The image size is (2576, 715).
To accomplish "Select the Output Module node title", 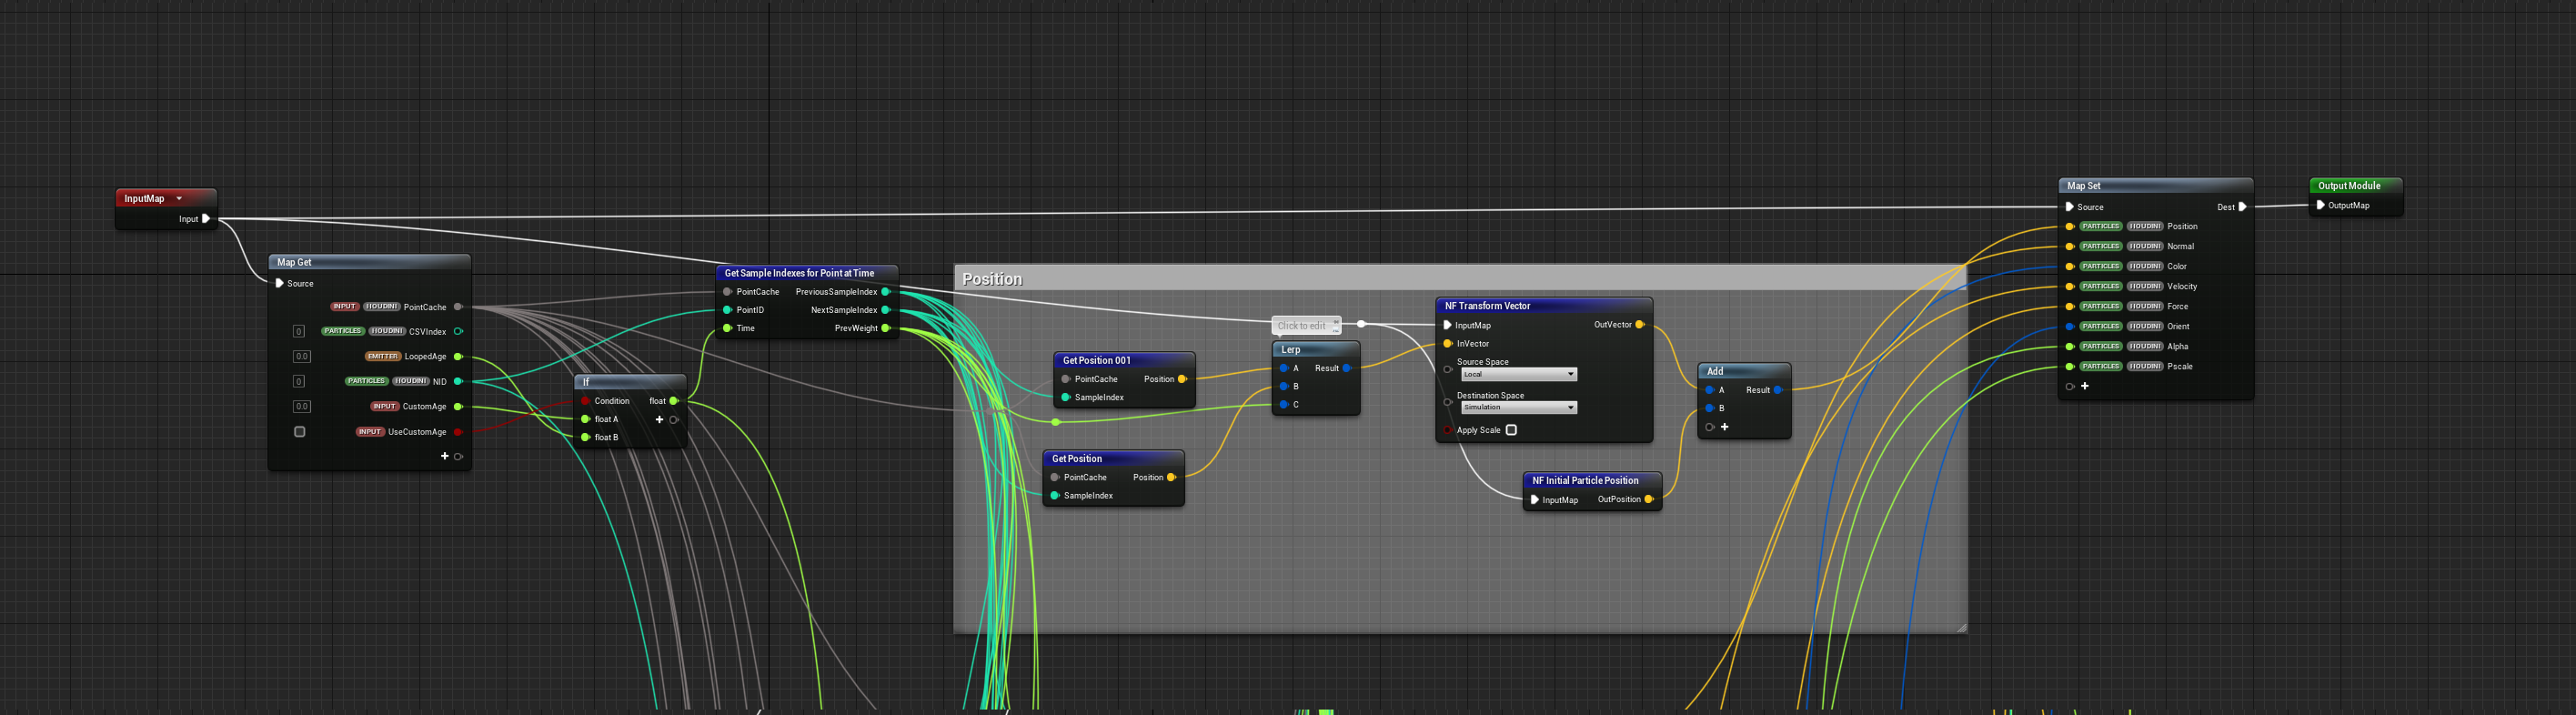I will [x=2349, y=186].
